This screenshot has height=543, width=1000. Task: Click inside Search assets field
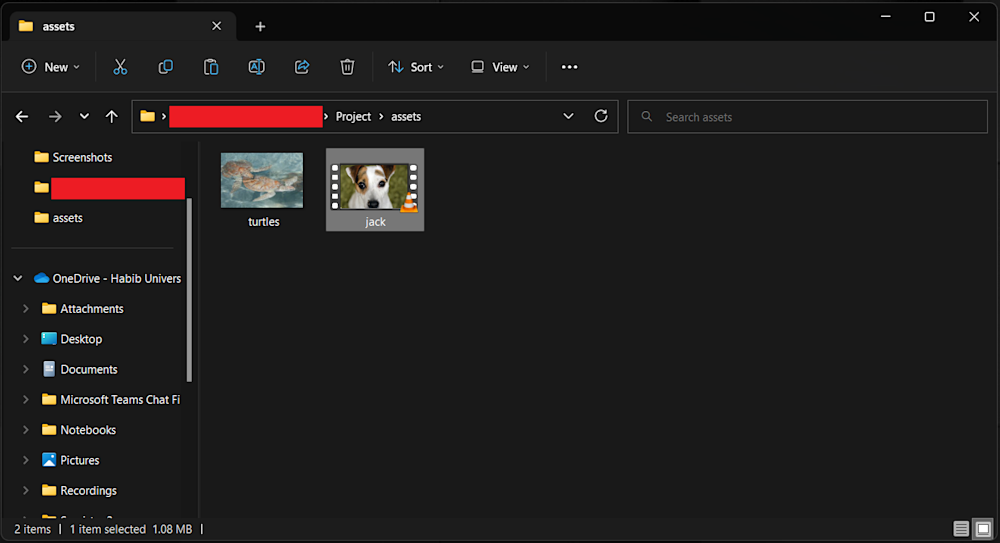tap(807, 117)
